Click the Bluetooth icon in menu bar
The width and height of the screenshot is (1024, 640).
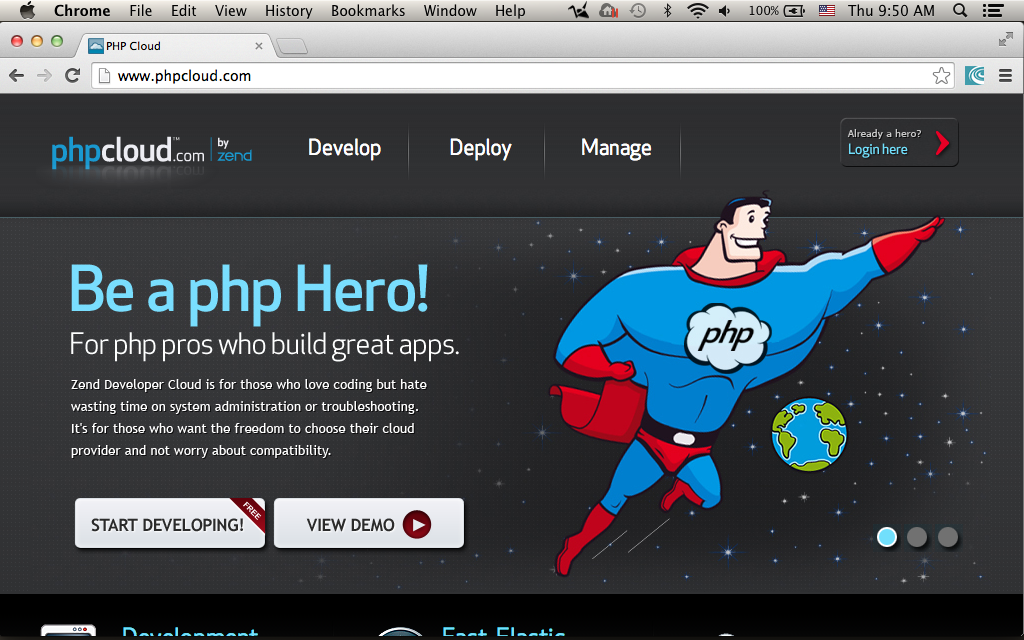[x=667, y=10]
